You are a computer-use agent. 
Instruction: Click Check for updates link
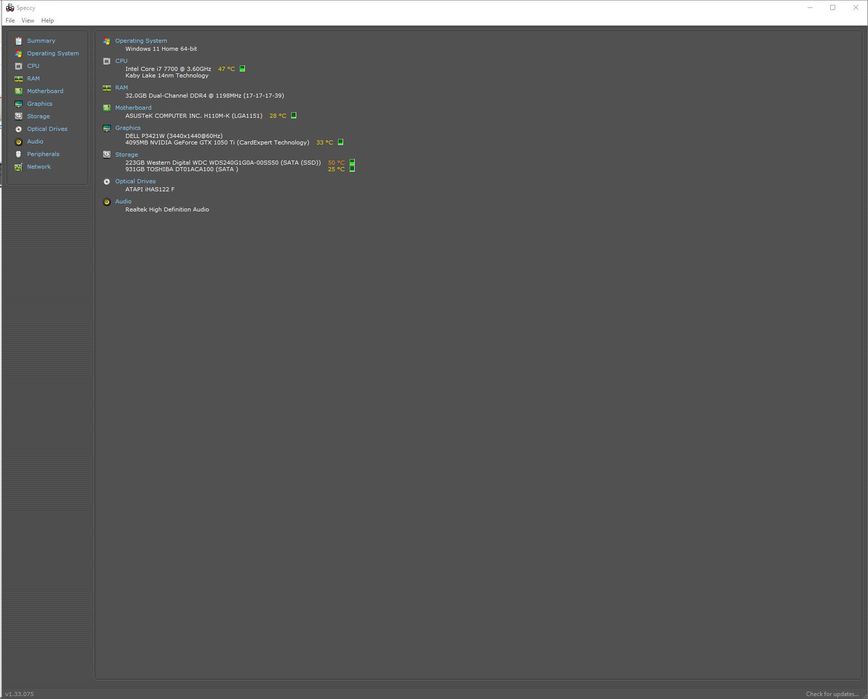click(832, 694)
